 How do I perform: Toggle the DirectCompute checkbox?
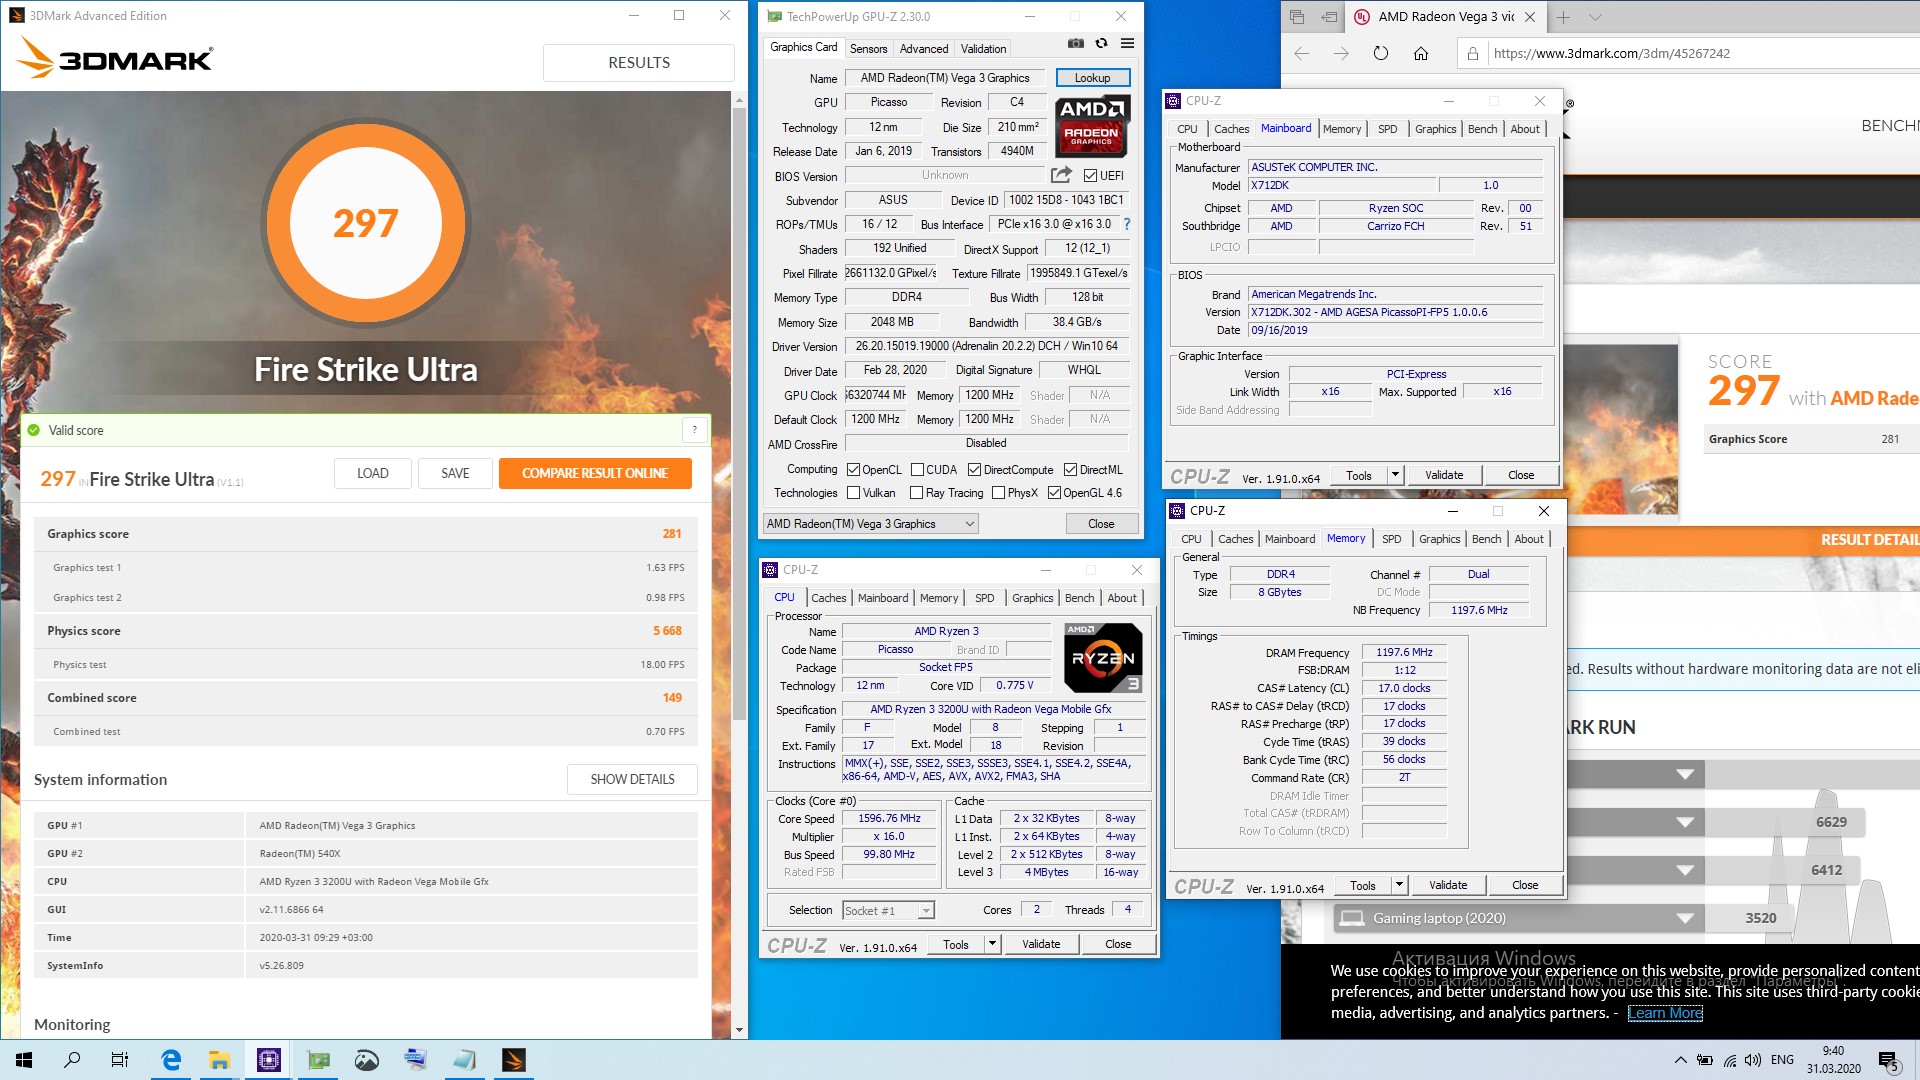(x=974, y=470)
